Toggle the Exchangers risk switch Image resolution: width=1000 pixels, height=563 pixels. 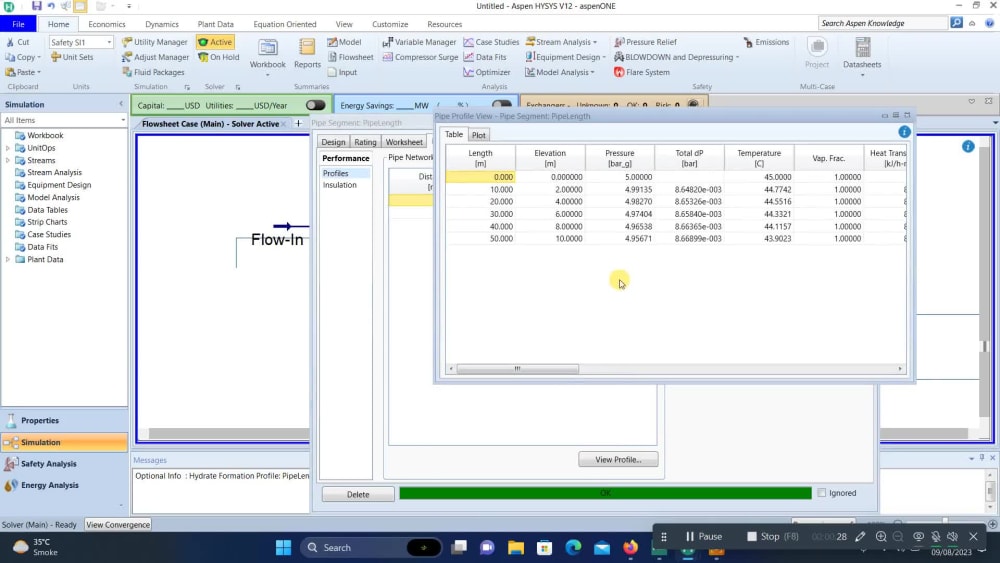coord(693,105)
